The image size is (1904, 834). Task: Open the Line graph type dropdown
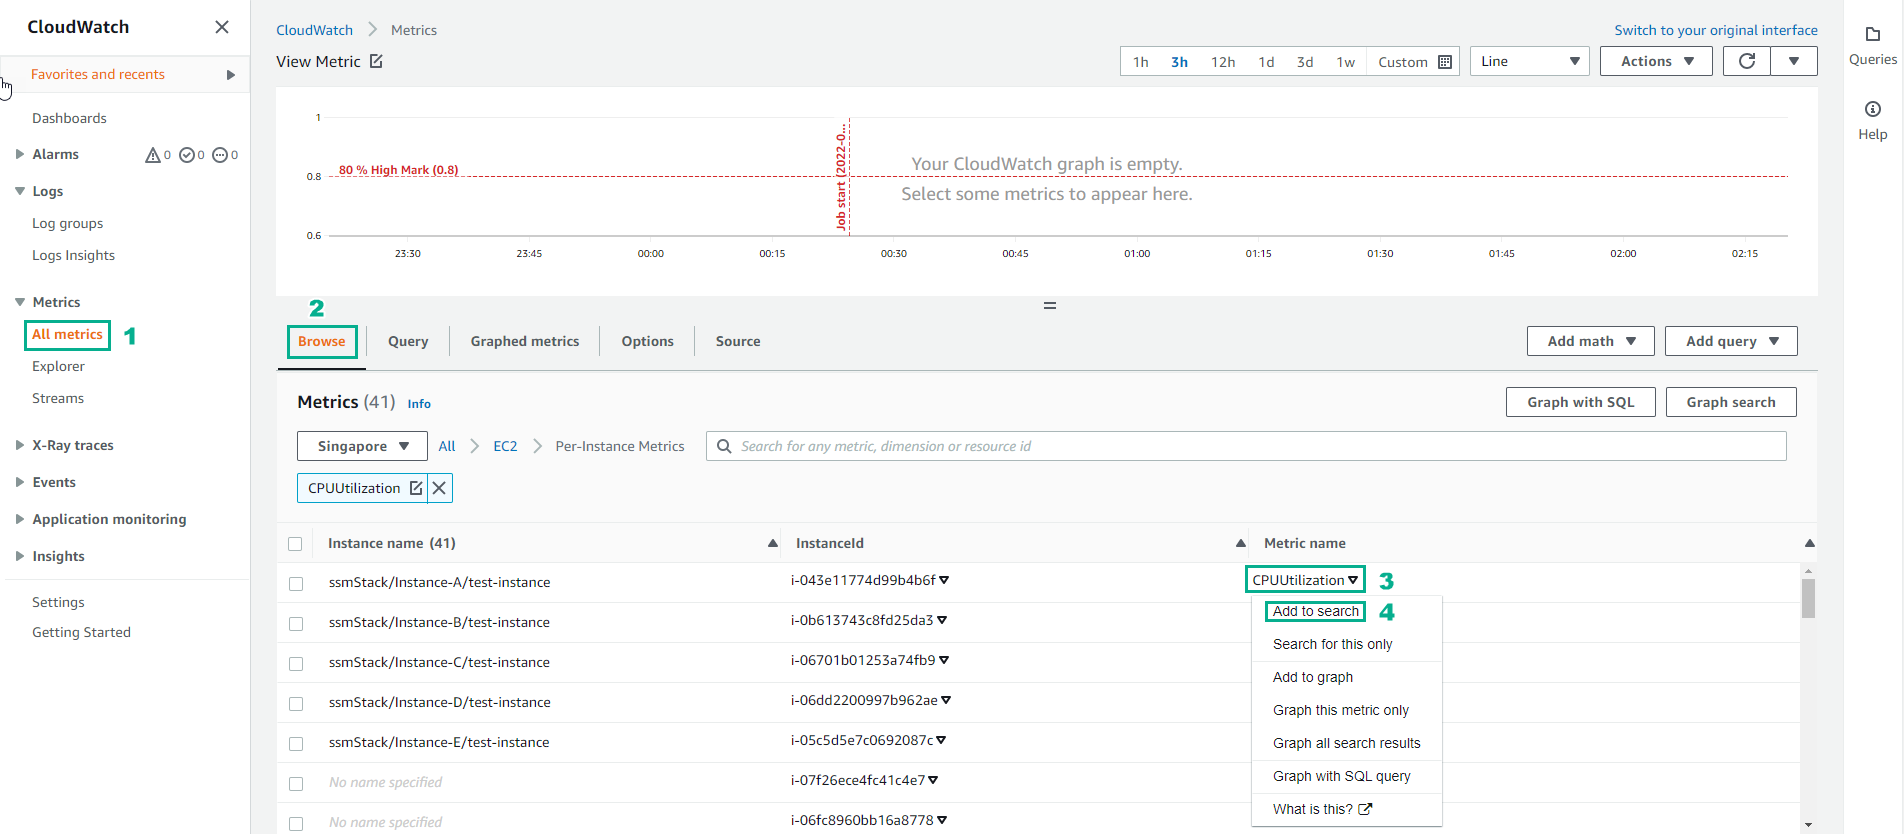point(1529,61)
